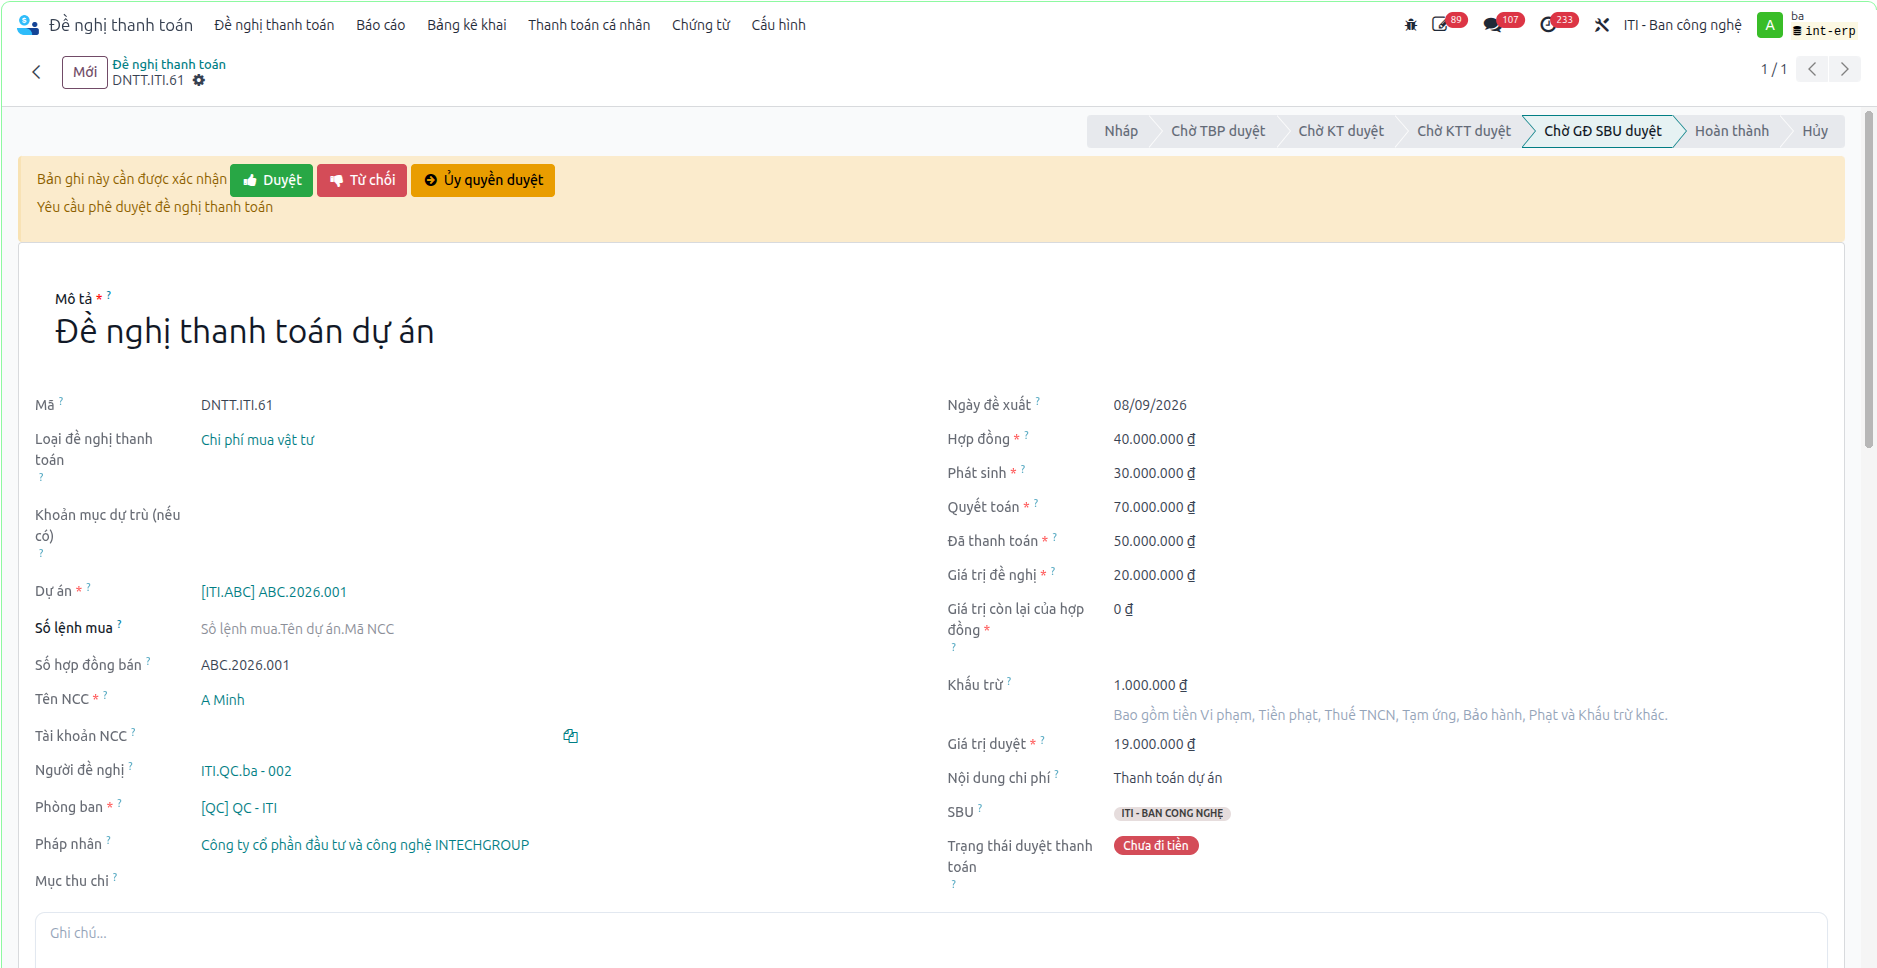The width and height of the screenshot is (1877, 968).
Task: Click the Mới button
Action: point(85,72)
